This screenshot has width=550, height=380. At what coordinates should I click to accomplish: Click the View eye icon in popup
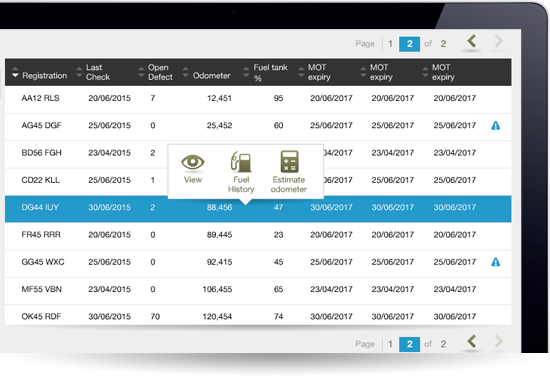coord(193,162)
